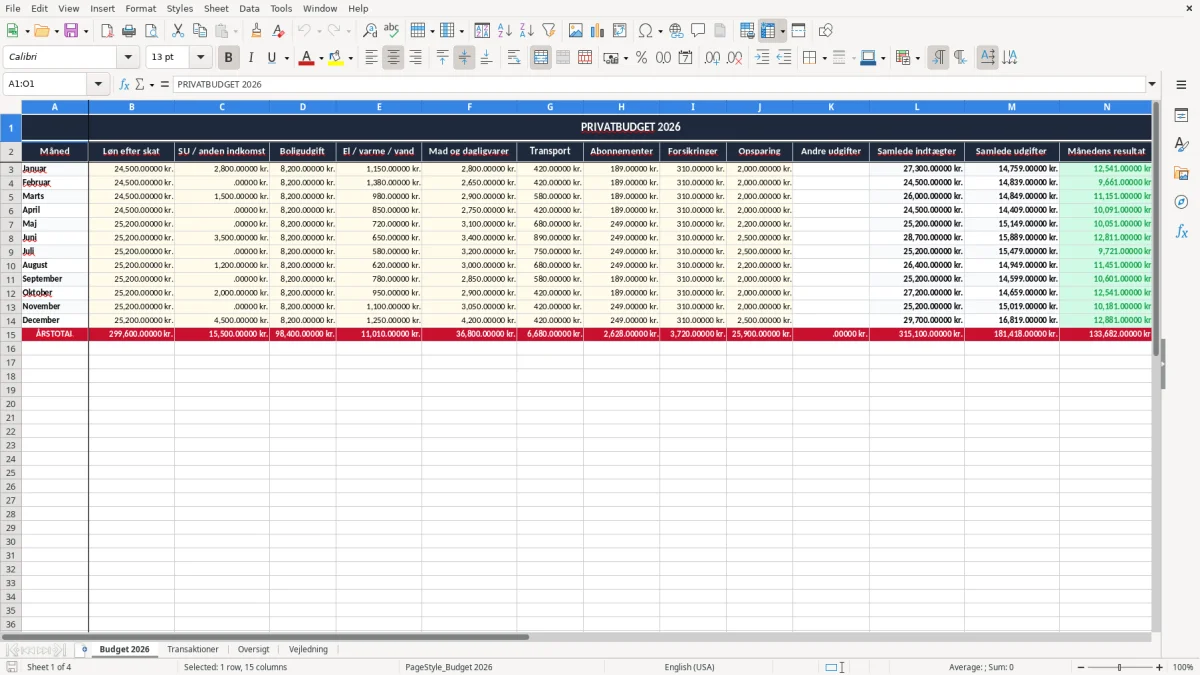Open Conditional Formatting dropdown arrow
This screenshot has width=1200, height=675.
pyautogui.click(x=917, y=58)
